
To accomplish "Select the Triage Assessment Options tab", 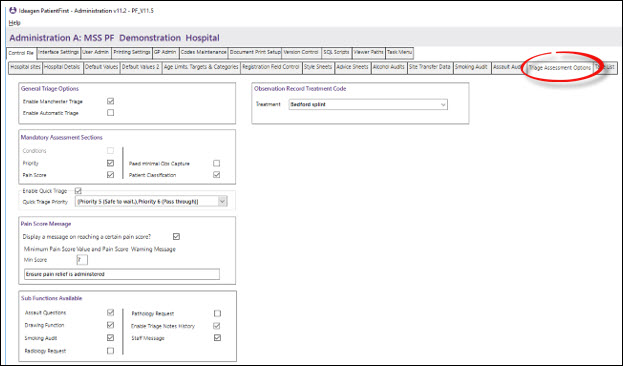I will [559, 68].
